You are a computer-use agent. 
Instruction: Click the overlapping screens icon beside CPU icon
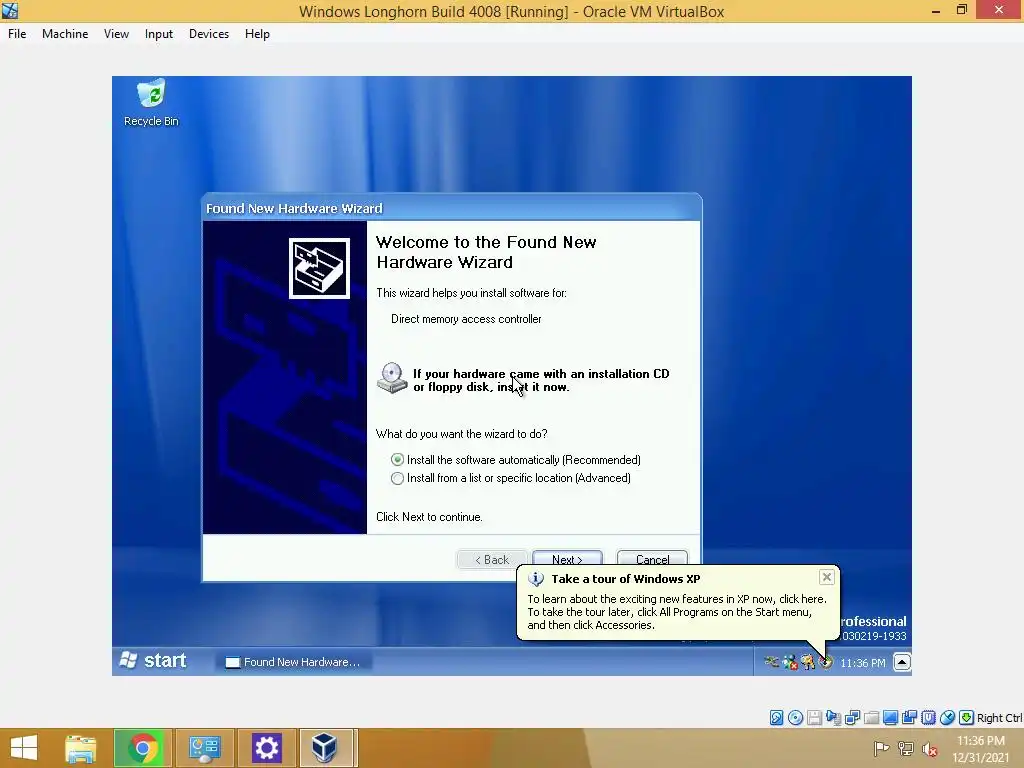tap(910, 718)
